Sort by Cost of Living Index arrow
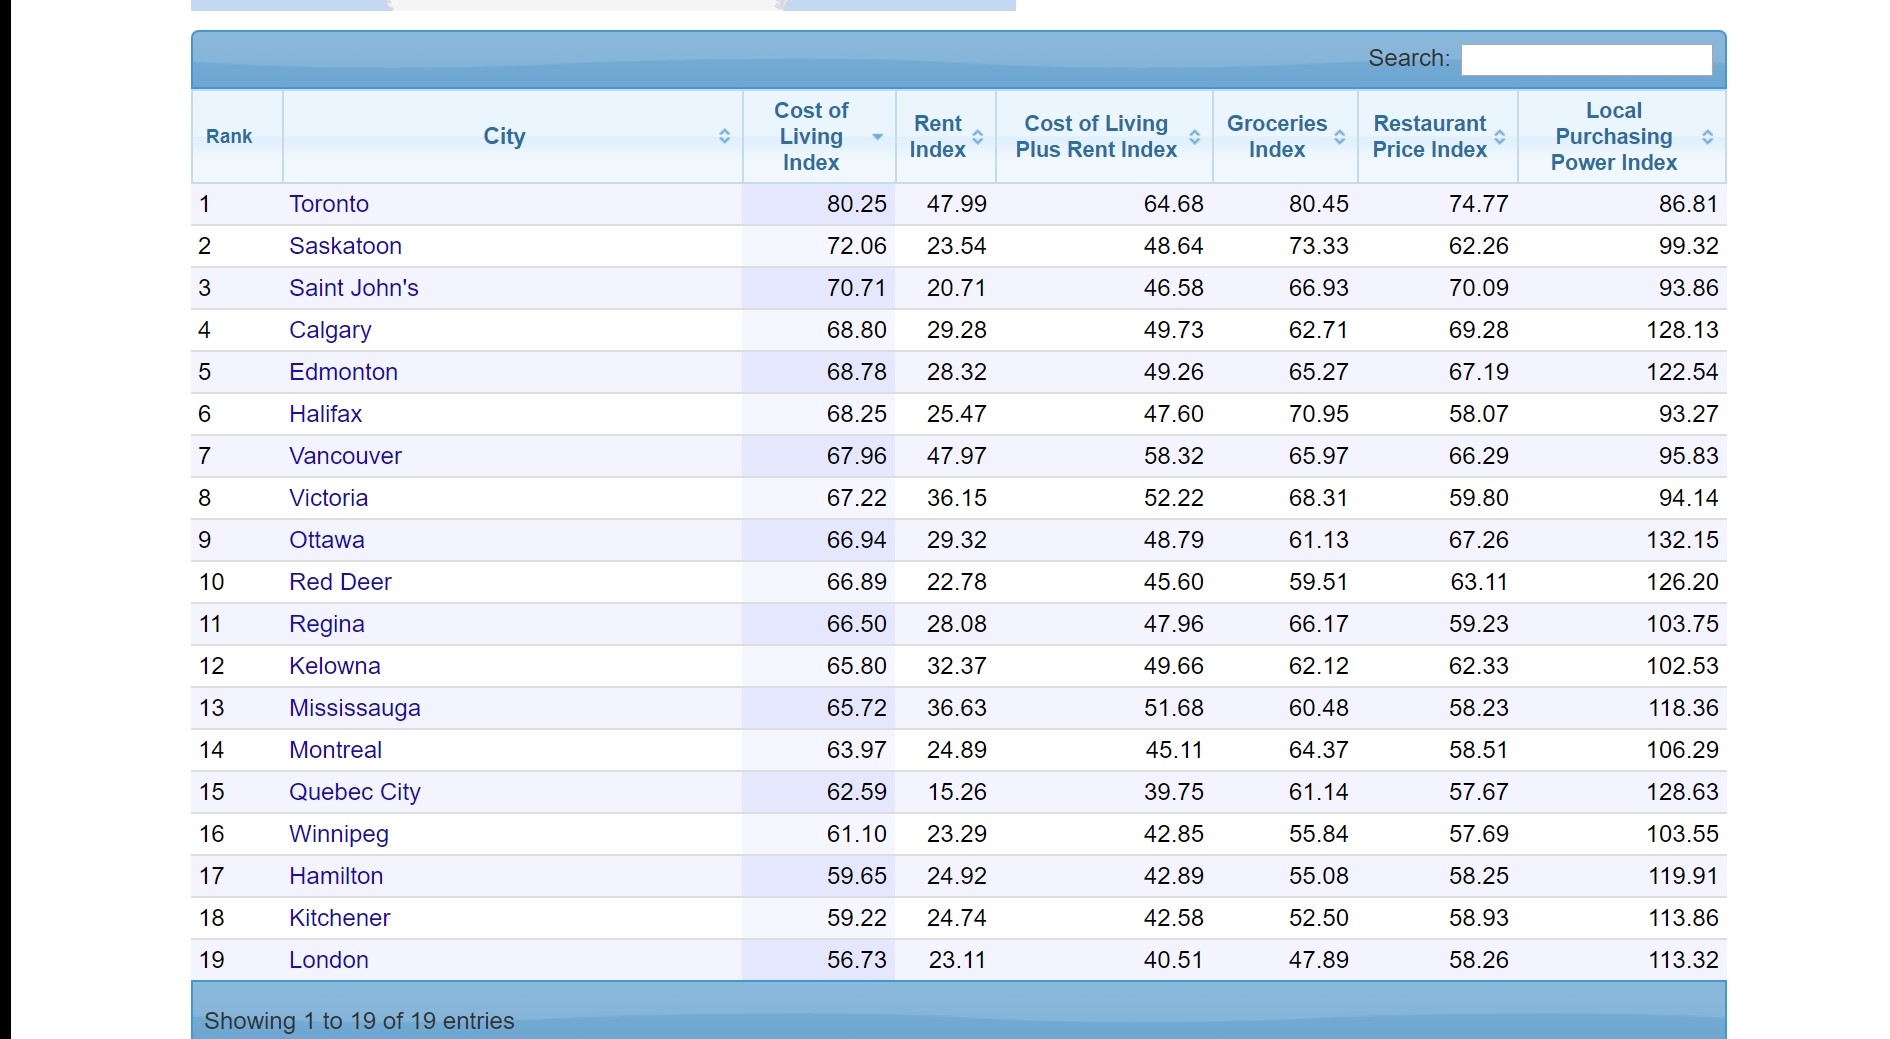The width and height of the screenshot is (1890, 1039). point(877,137)
